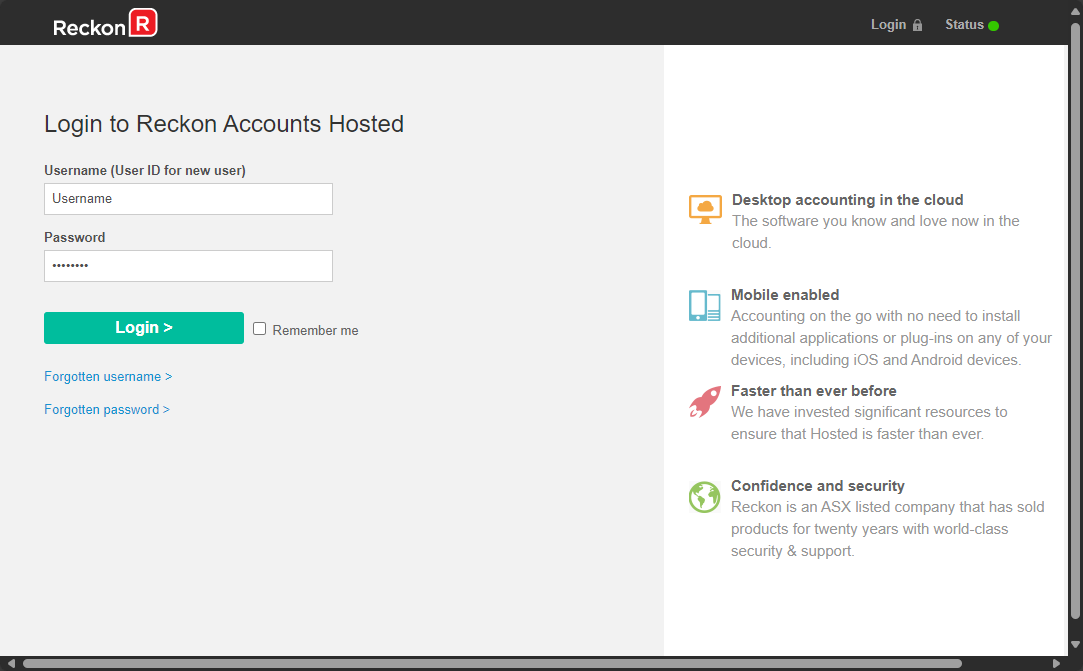Viewport: 1083px width, 671px height.
Task: Enable the Remember me checkbox
Action: [x=260, y=329]
